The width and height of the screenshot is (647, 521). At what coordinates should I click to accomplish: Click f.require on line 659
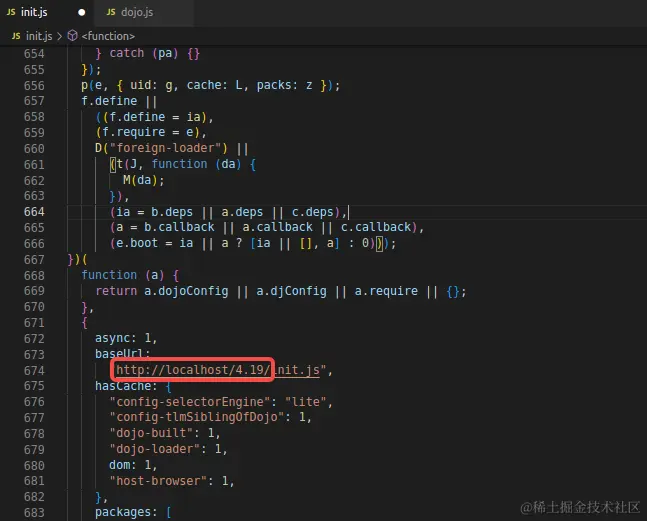134,132
